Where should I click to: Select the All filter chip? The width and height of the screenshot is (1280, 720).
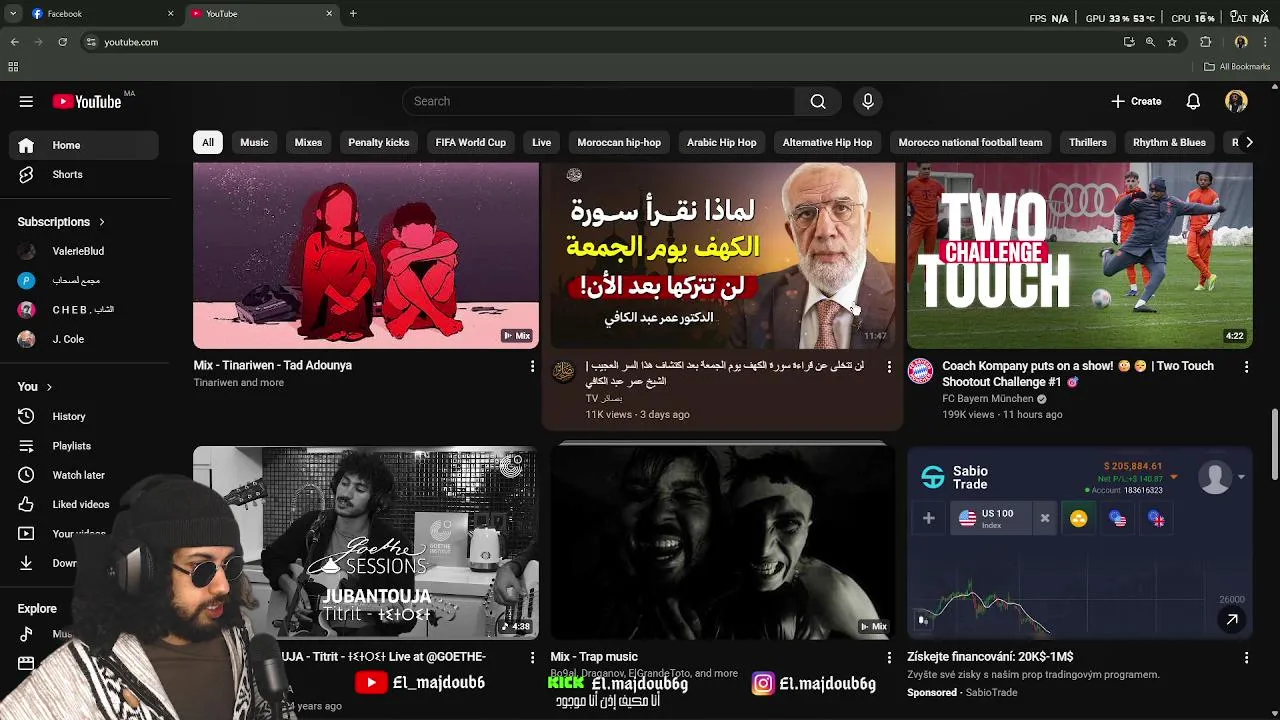[208, 142]
